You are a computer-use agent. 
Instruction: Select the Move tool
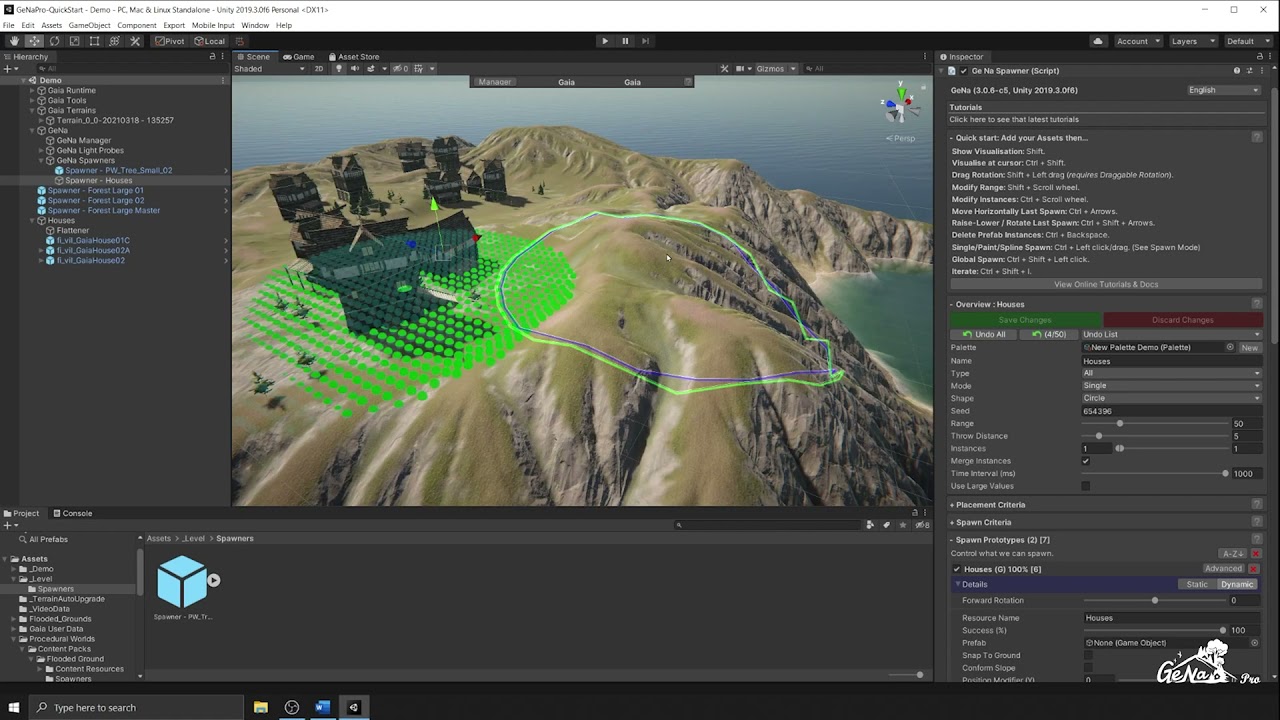(34, 41)
